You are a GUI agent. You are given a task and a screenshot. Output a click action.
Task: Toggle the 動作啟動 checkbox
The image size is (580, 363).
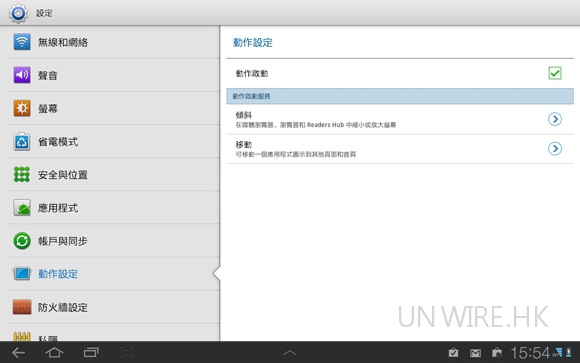tap(555, 73)
